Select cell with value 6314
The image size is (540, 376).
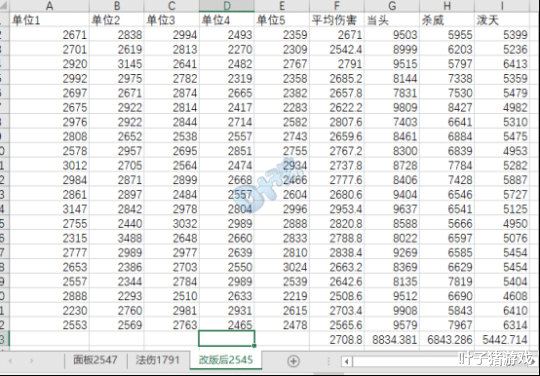click(502, 325)
